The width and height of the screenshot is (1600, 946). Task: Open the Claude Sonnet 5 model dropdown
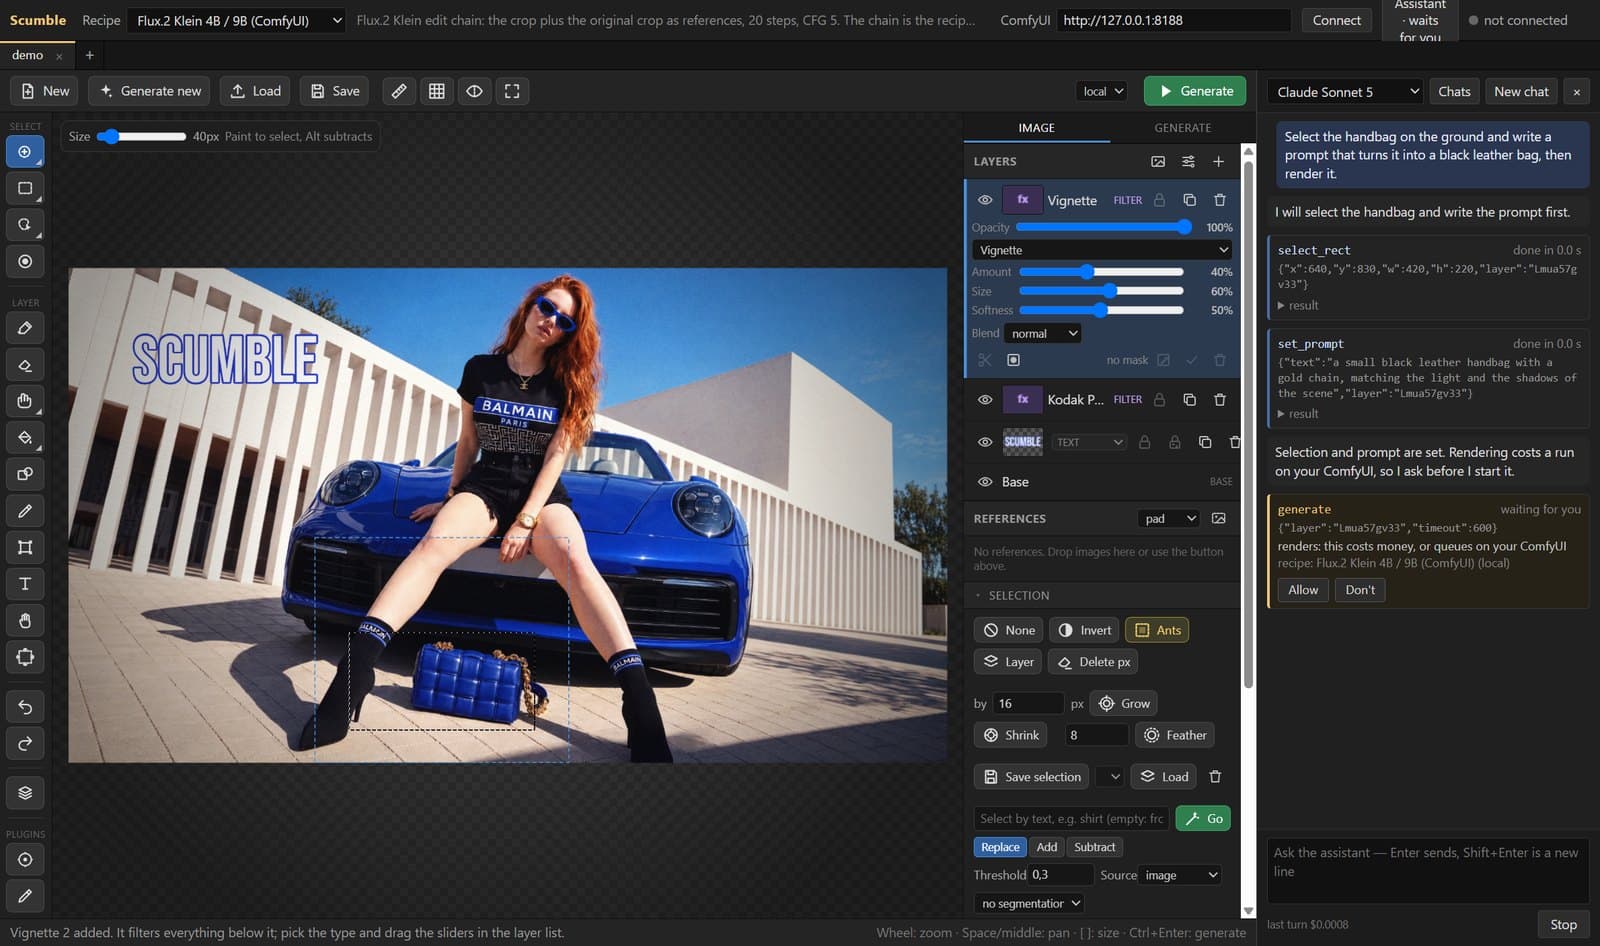pos(1346,92)
